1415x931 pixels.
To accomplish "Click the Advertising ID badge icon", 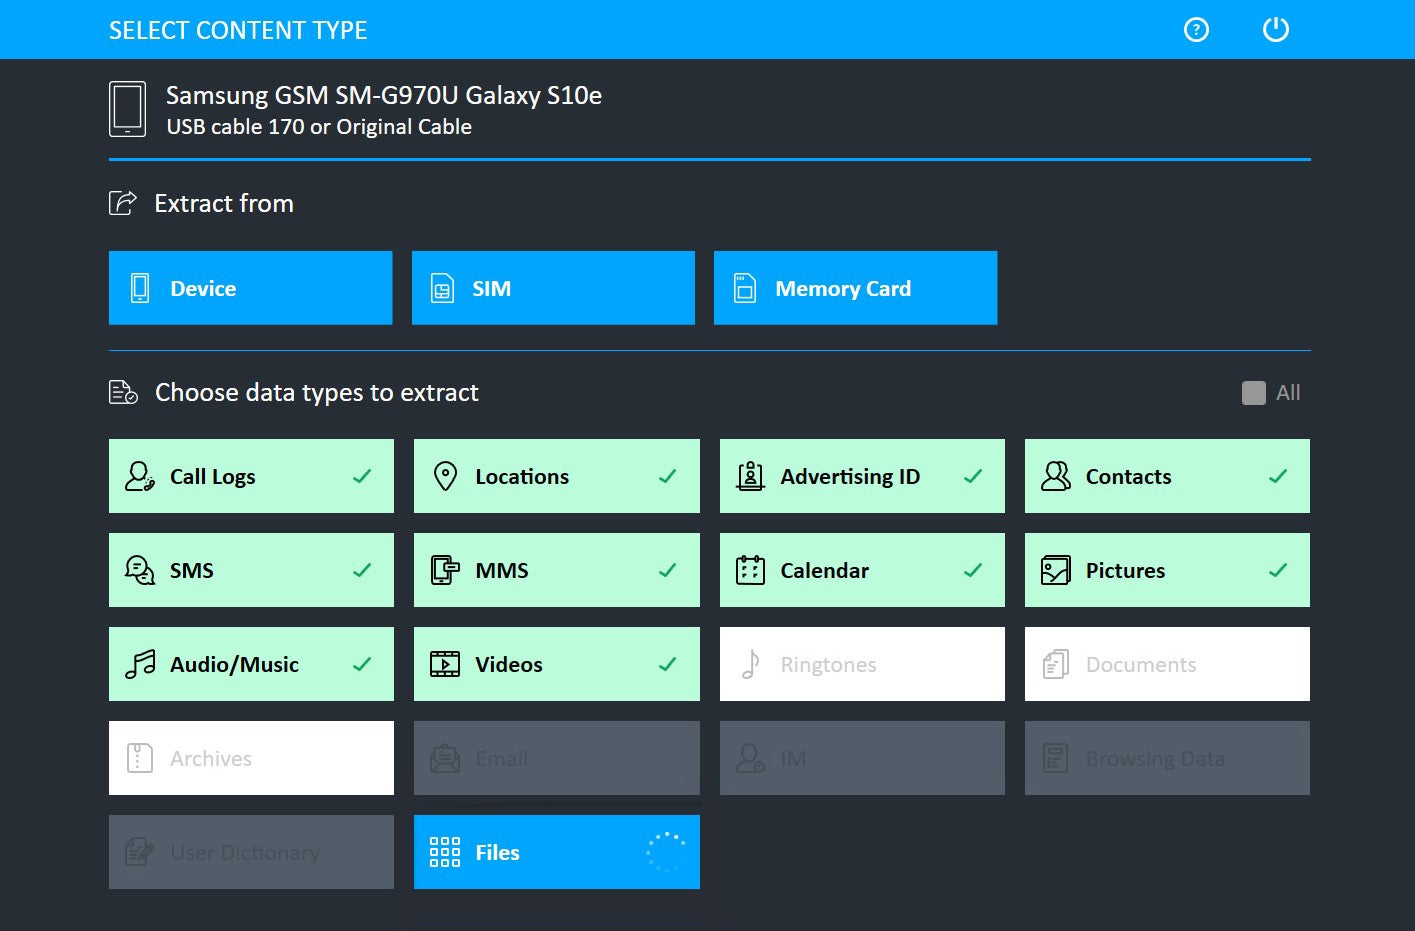I will [x=750, y=476].
